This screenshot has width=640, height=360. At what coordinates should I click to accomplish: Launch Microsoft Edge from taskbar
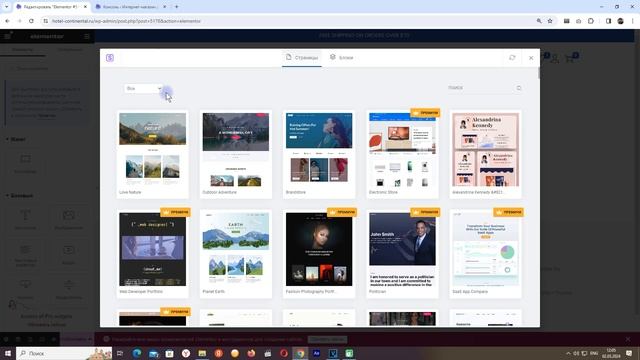(137, 353)
